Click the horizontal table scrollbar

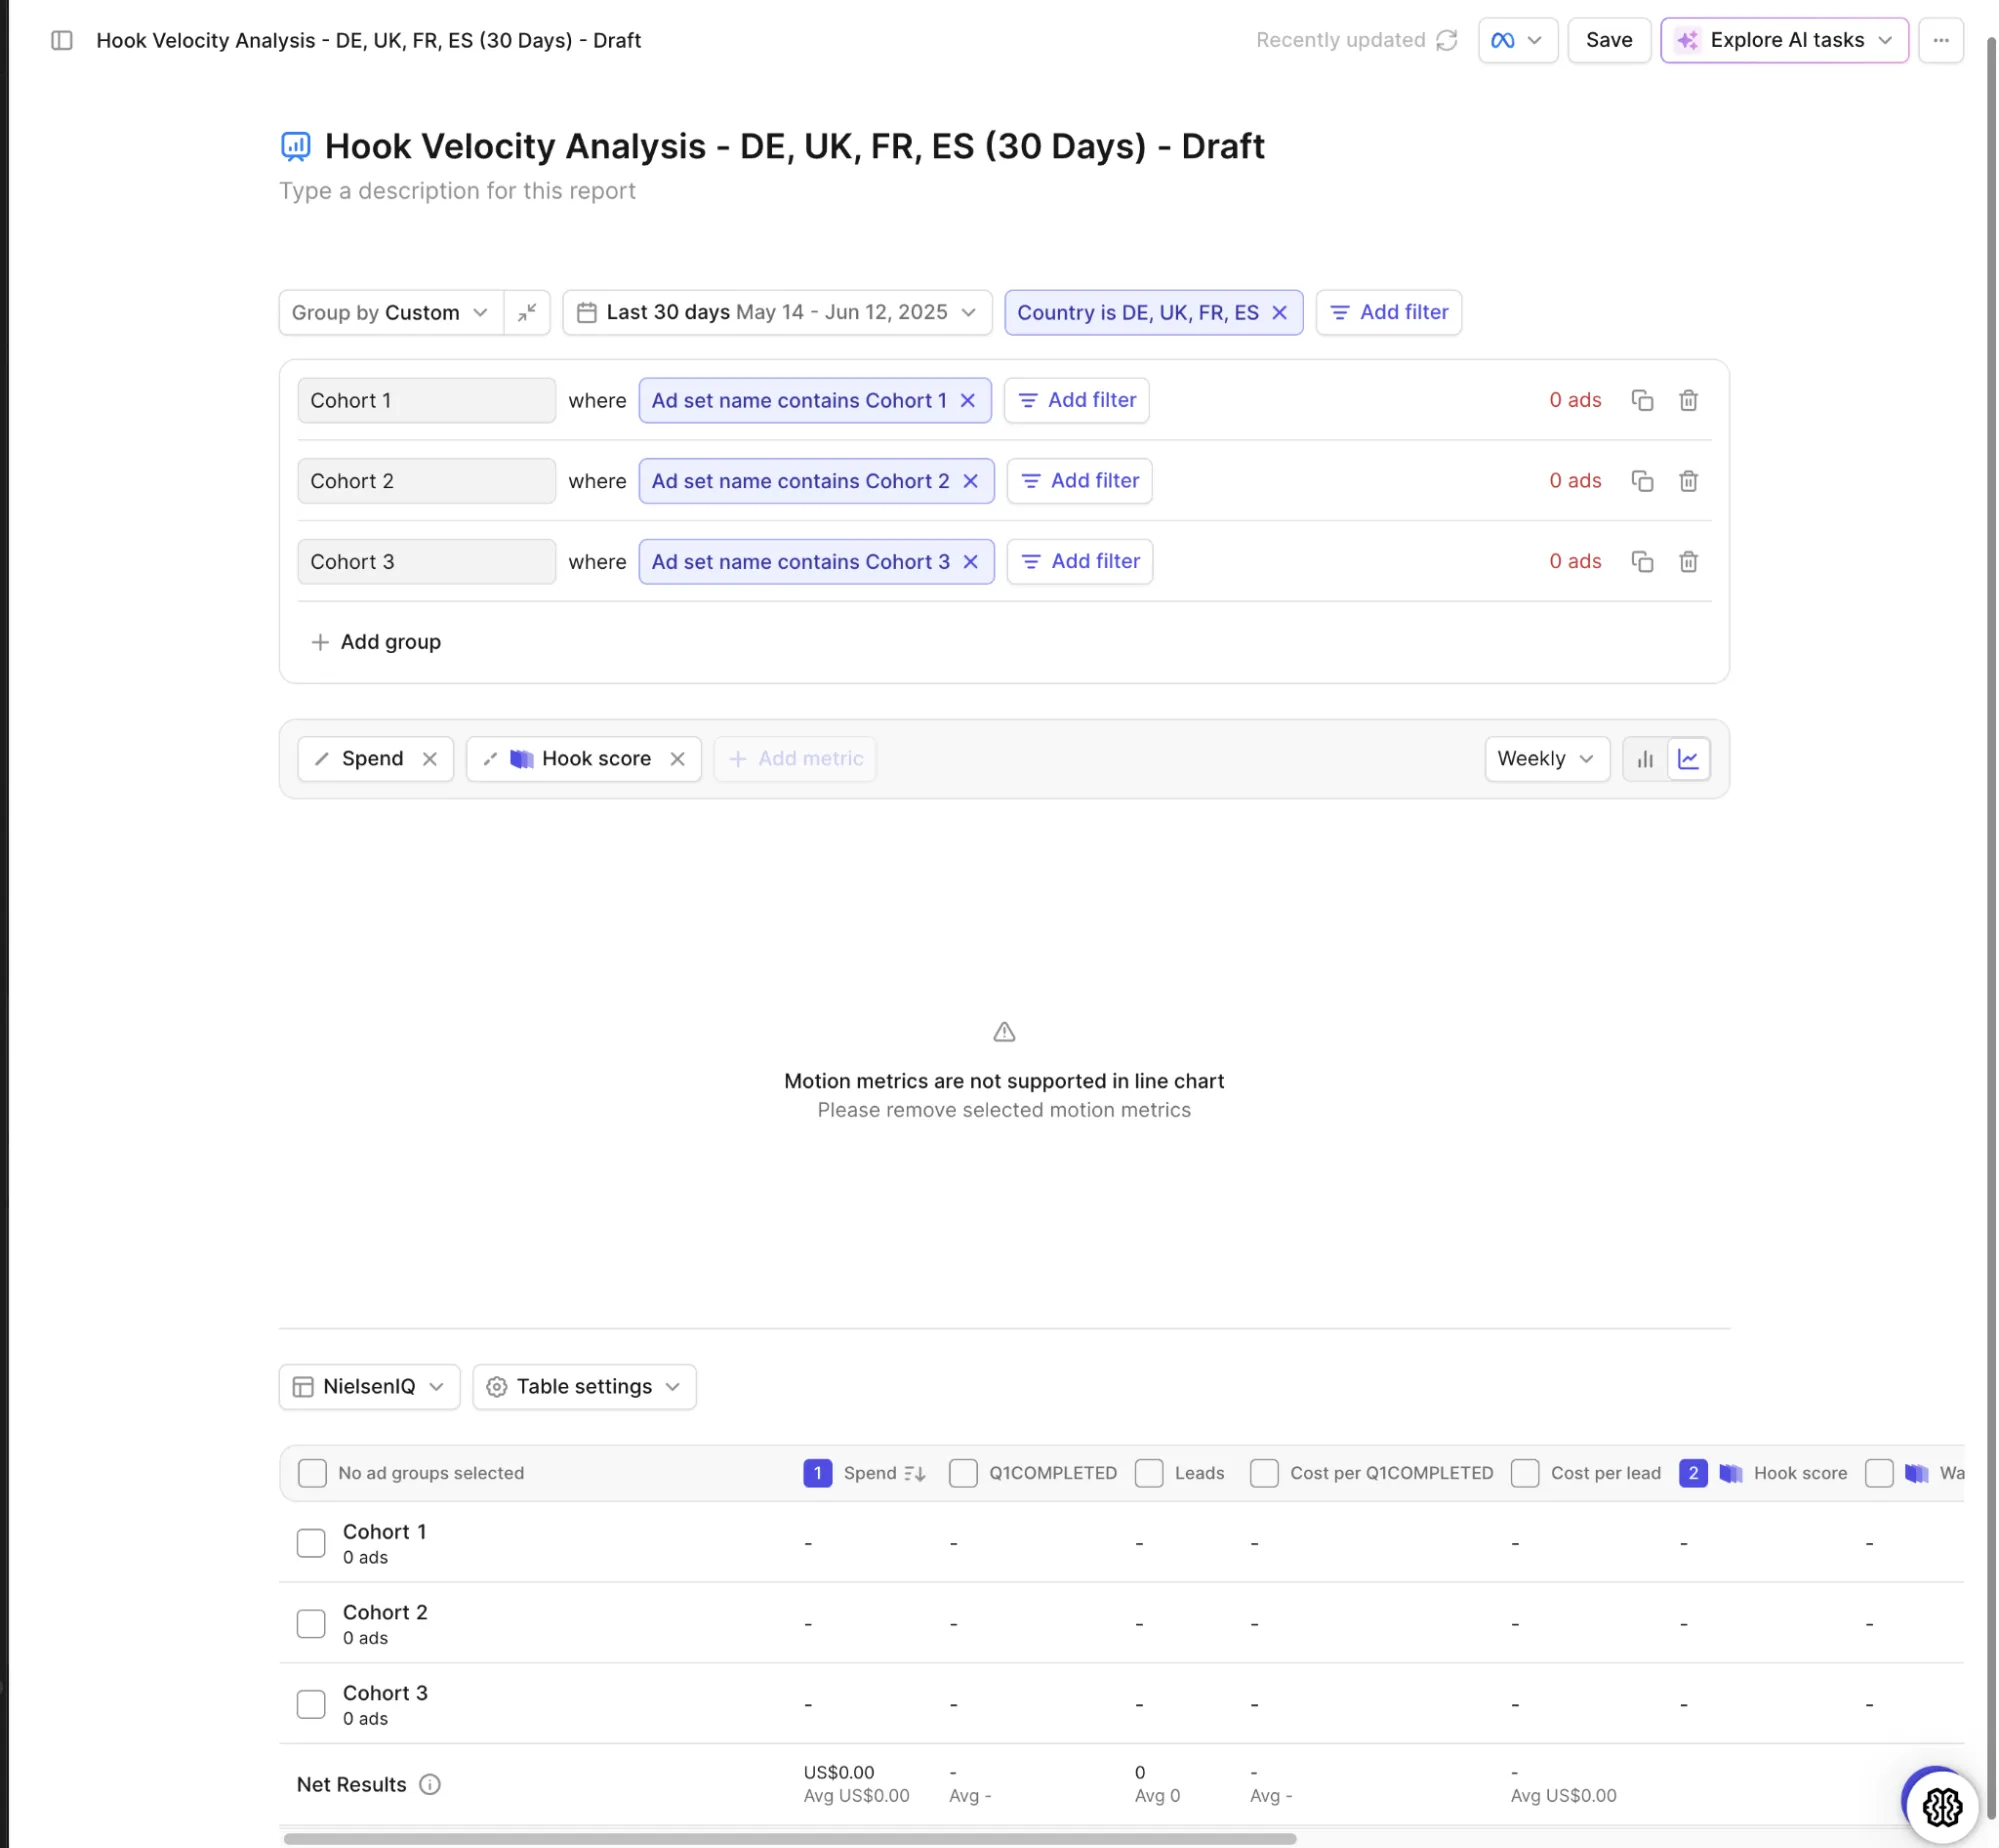coord(789,1839)
